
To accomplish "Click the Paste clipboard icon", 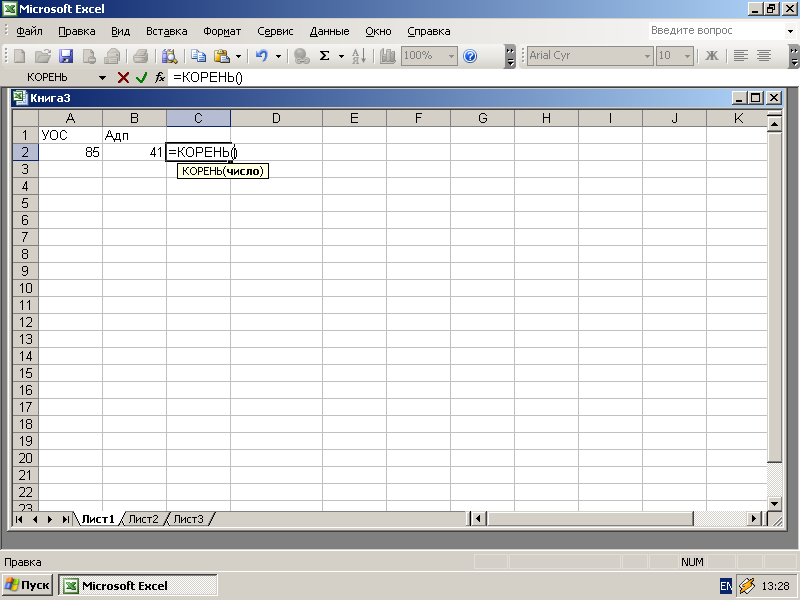I will click(221, 56).
